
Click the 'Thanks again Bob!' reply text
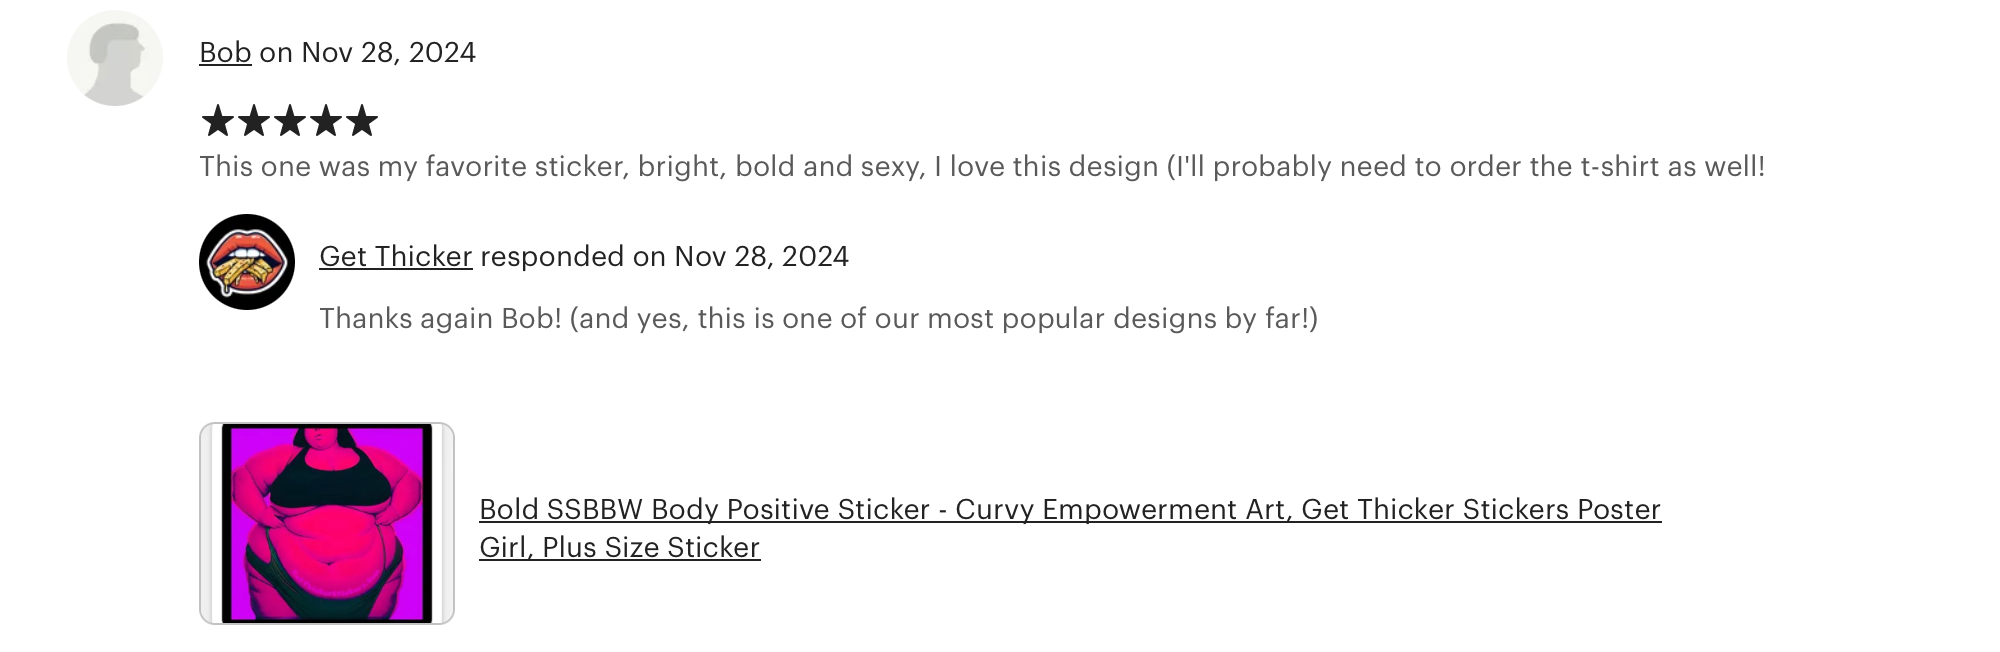[440, 318]
